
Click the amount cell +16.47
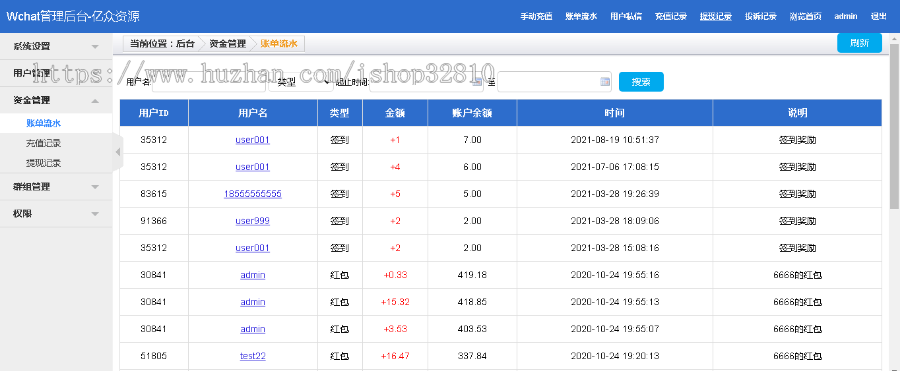395,356
